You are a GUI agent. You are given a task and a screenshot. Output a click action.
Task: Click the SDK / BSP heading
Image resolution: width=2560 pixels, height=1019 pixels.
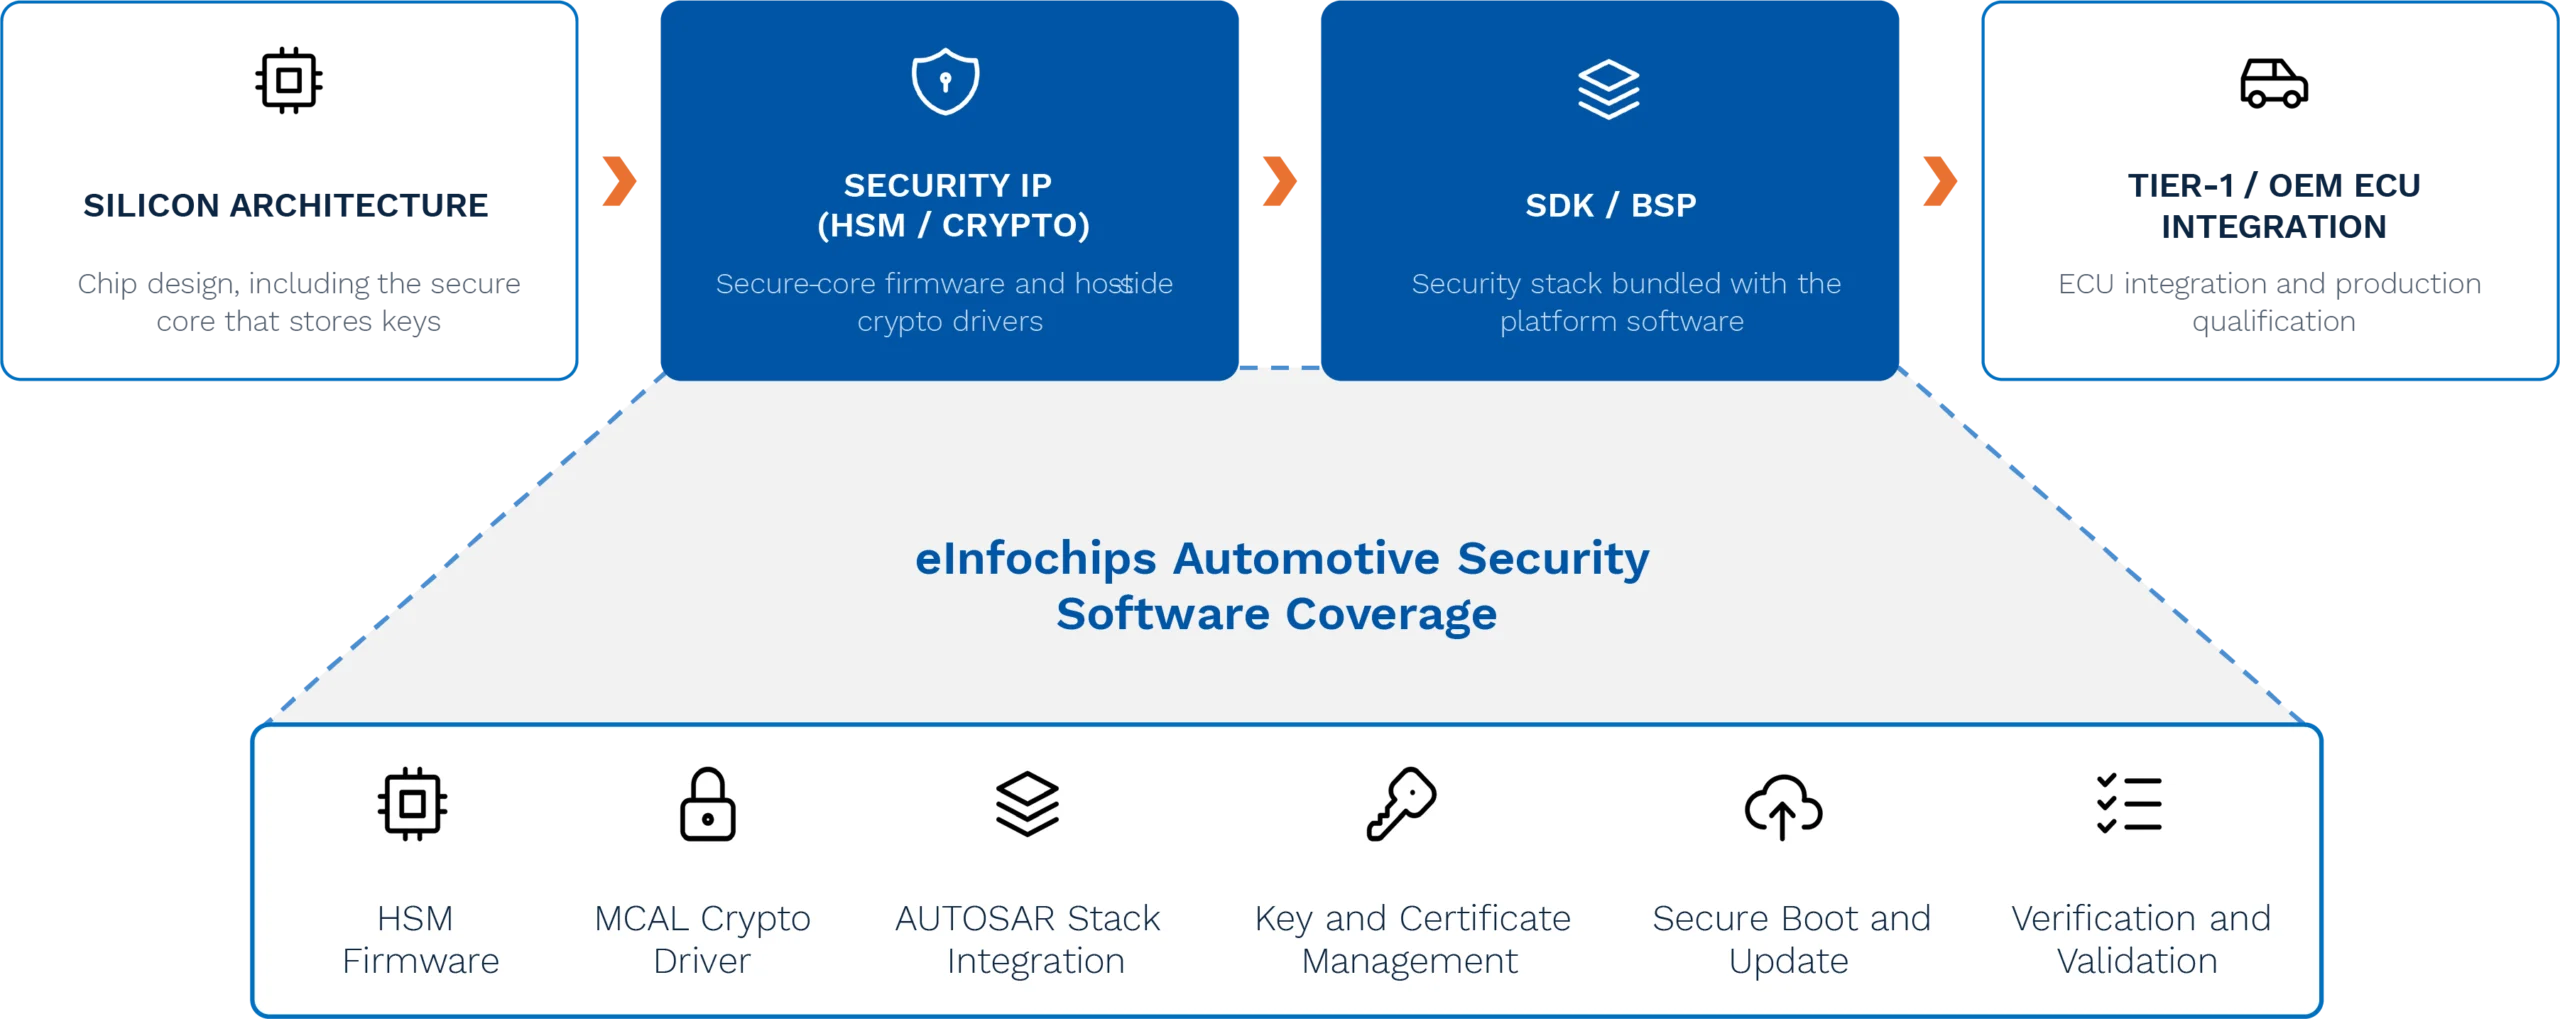pyautogui.click(x=1610, y=205)
